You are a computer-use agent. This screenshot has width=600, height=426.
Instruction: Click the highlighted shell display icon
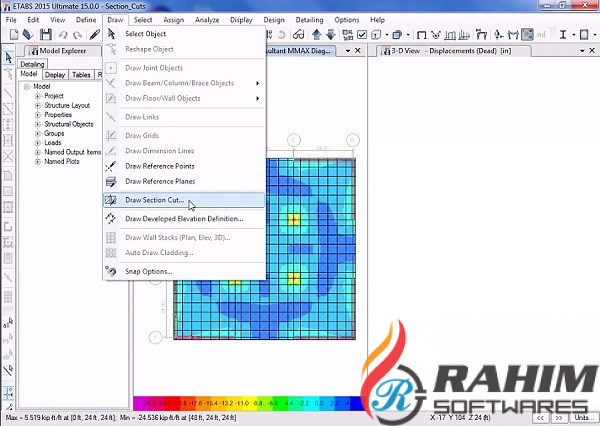click(527, 35)
